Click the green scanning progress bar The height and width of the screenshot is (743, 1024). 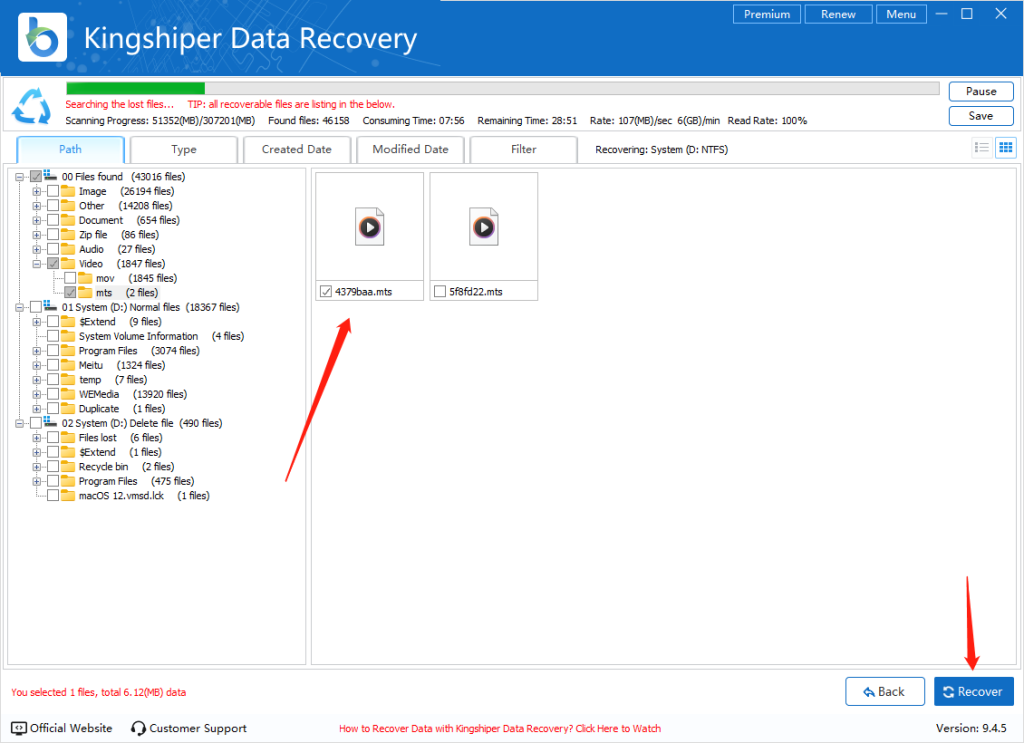tap(136, 88)
